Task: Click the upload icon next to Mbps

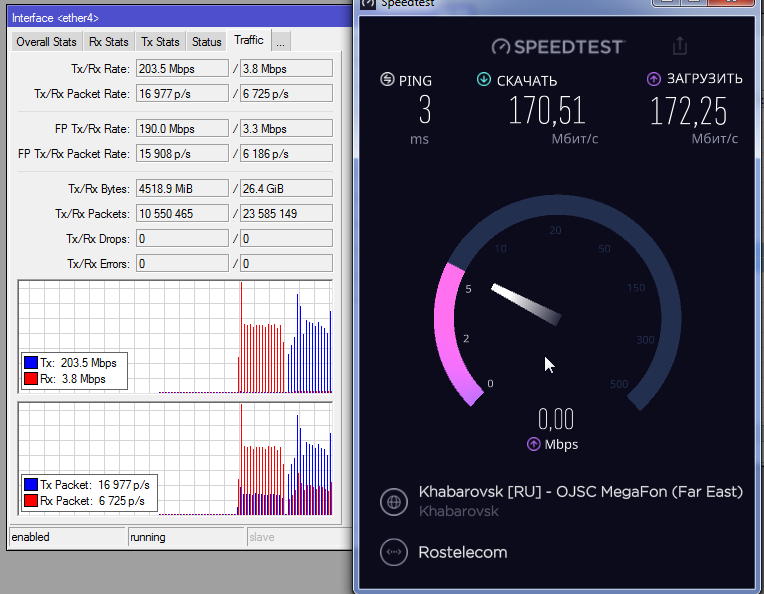Action: 534,444
